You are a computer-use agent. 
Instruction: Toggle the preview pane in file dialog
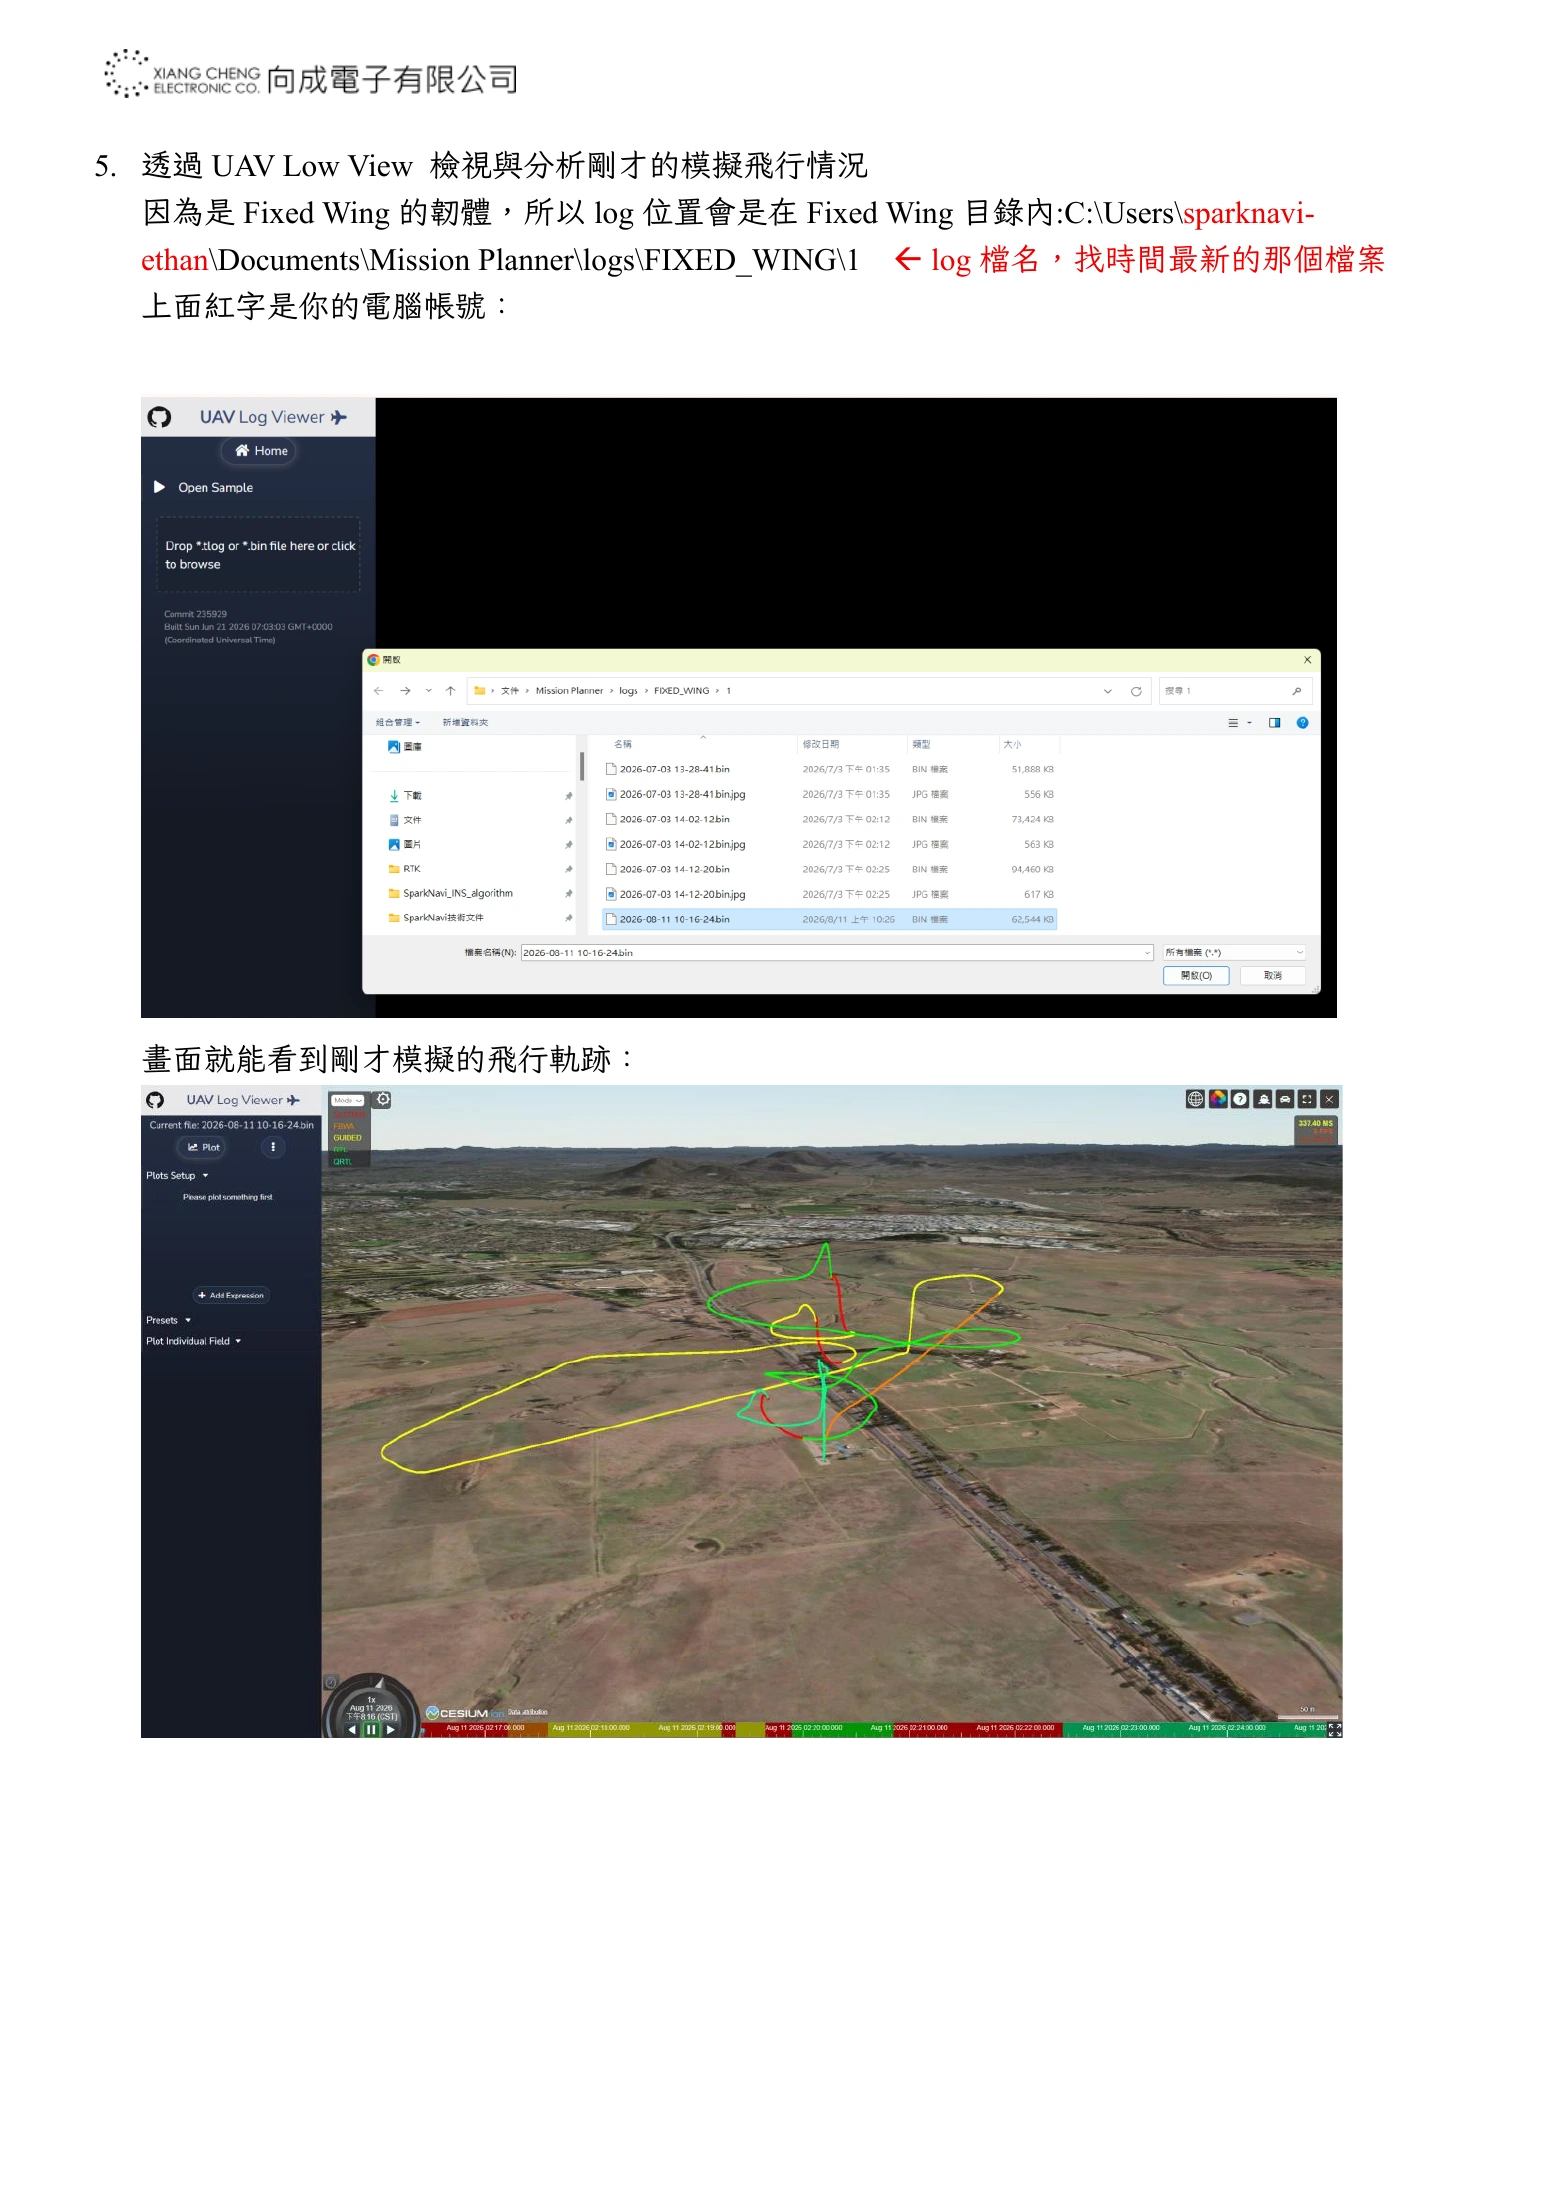click(x=1274, y=723)
